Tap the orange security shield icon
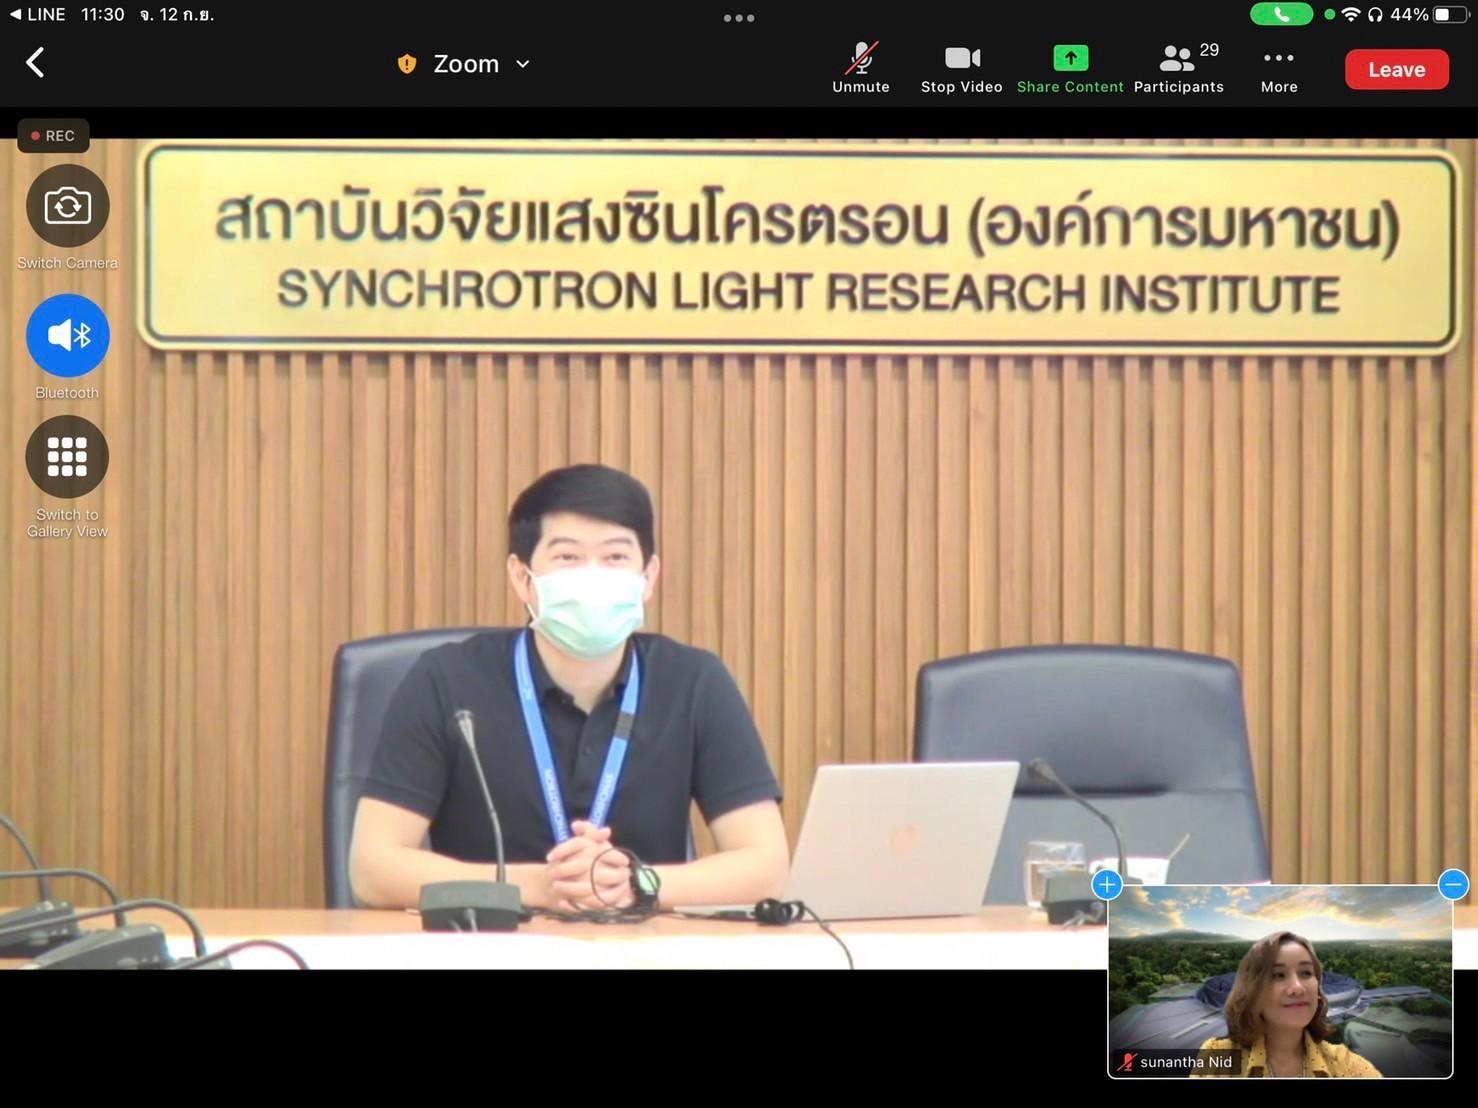 (x=407, y=64)
